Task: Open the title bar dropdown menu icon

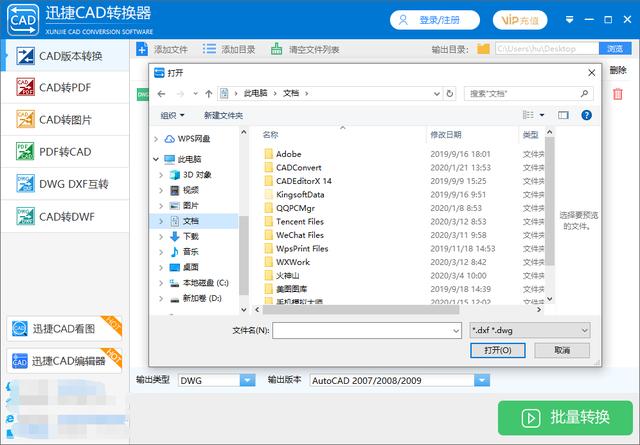Action: [569, 20]
